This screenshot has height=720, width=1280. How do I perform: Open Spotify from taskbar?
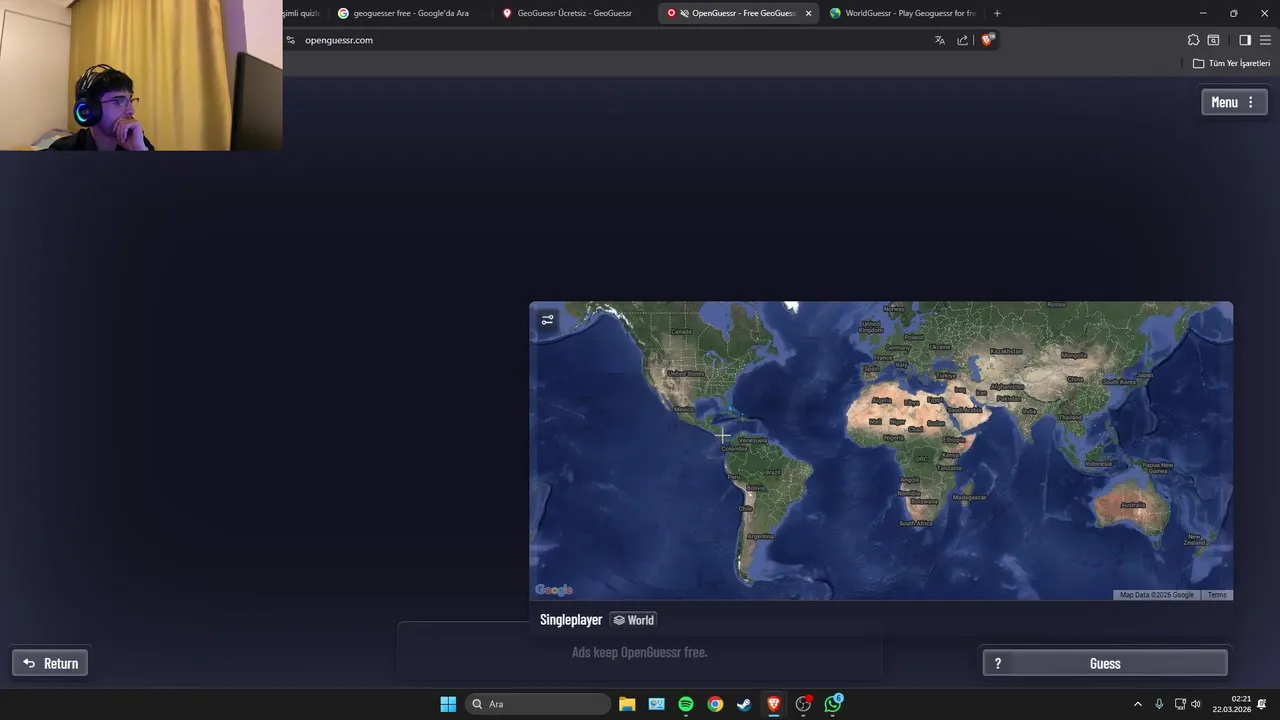[x=686, y=704]
